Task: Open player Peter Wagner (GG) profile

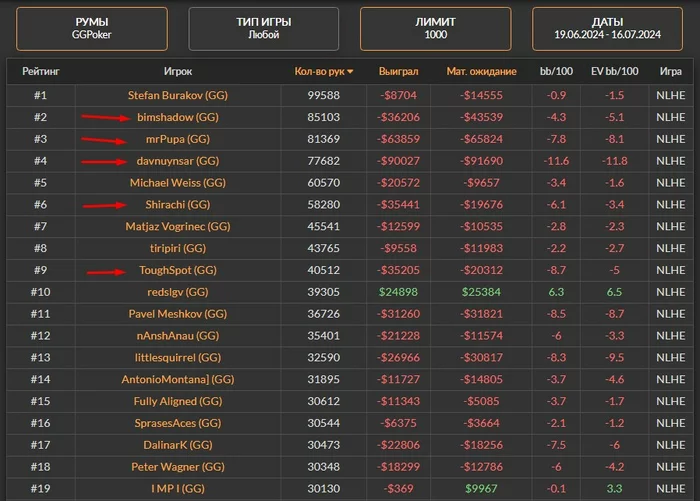Action: 178,466
